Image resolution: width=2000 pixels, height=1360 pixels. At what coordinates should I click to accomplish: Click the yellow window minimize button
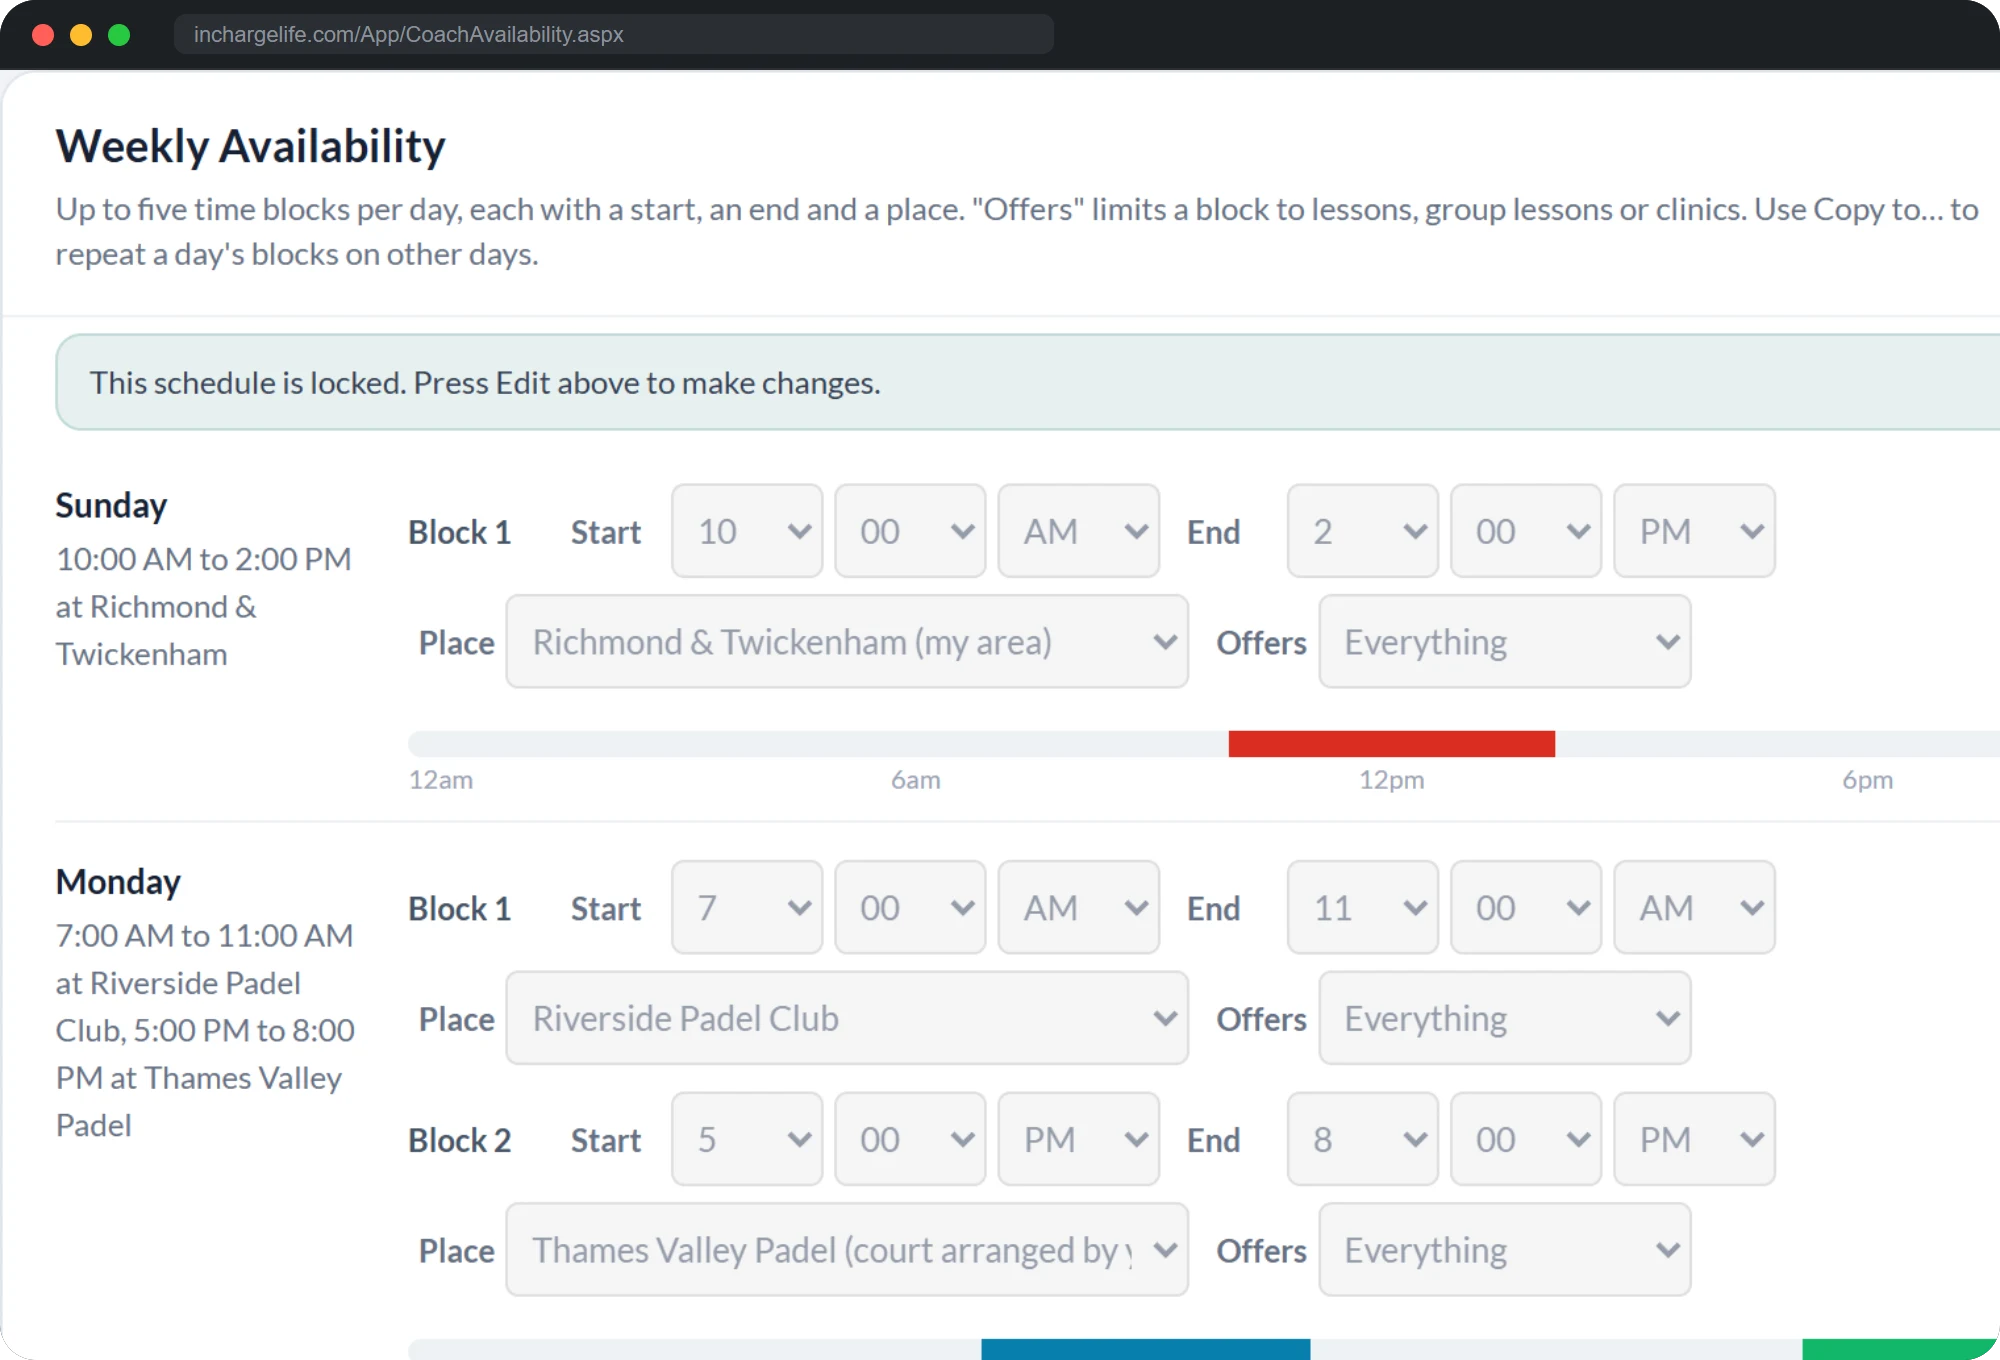81,35
